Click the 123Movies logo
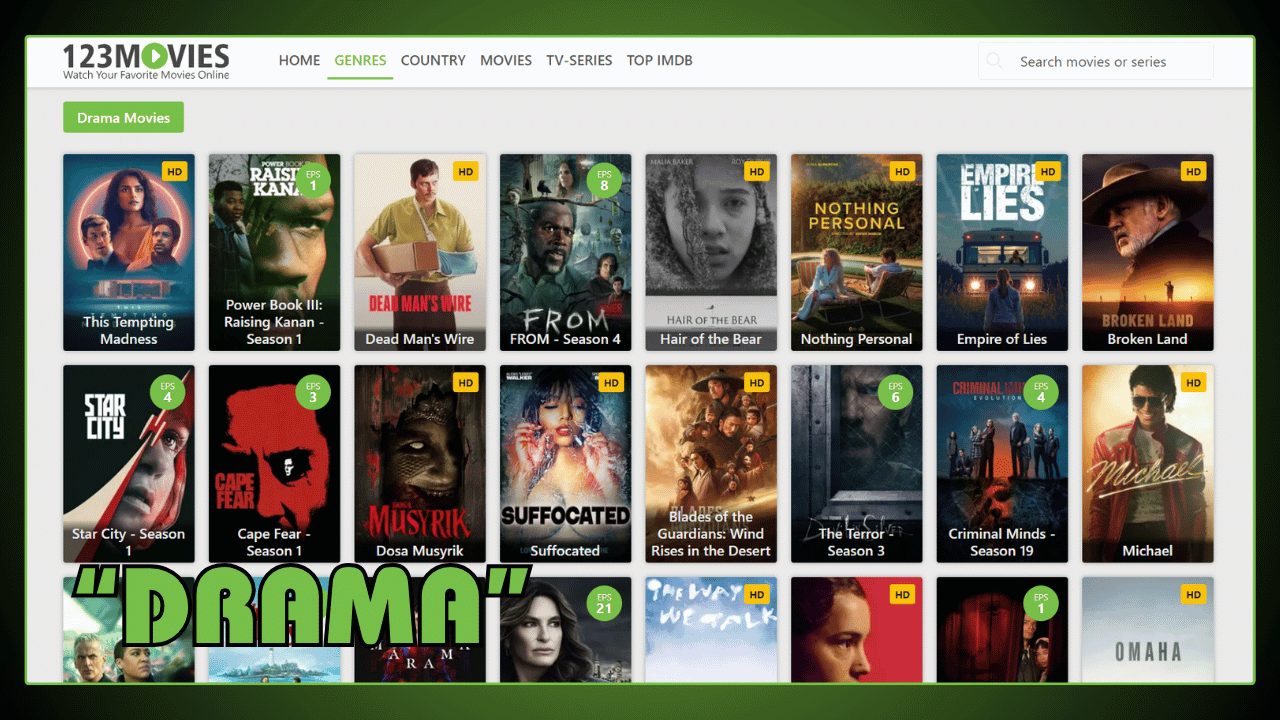Viewport: 1280px width, 720px height. point(146,61)
